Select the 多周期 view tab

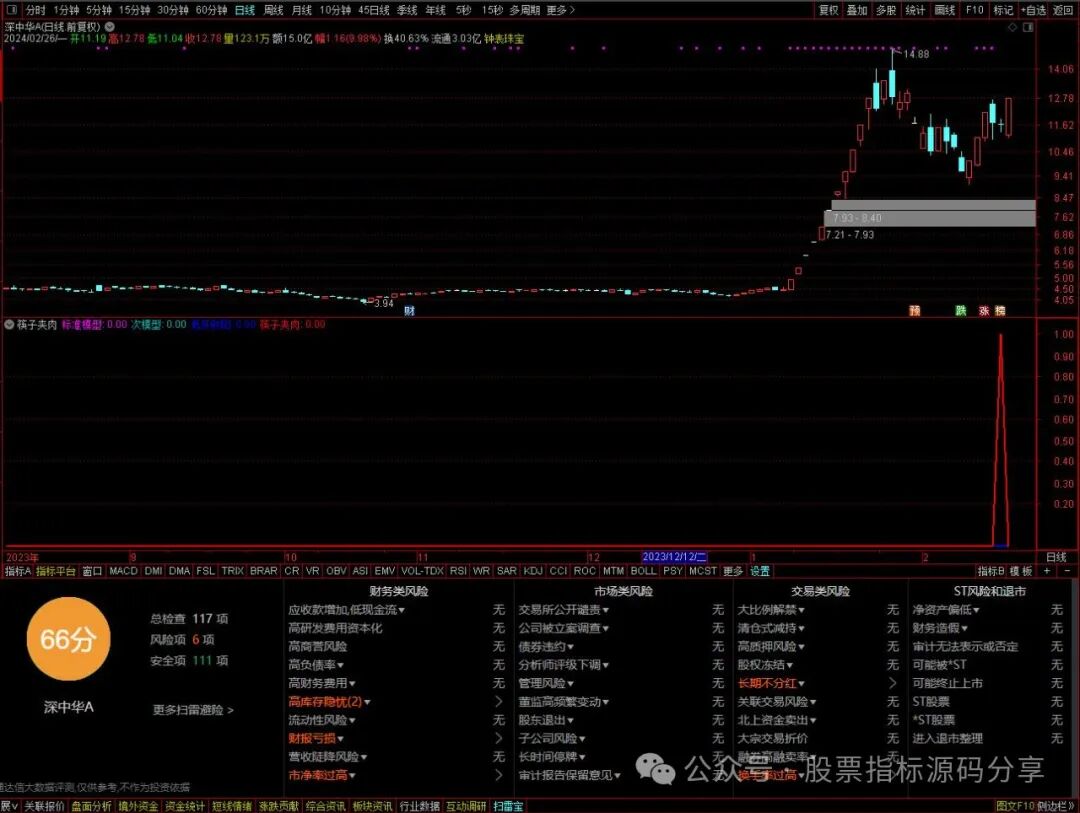(525, 10)
